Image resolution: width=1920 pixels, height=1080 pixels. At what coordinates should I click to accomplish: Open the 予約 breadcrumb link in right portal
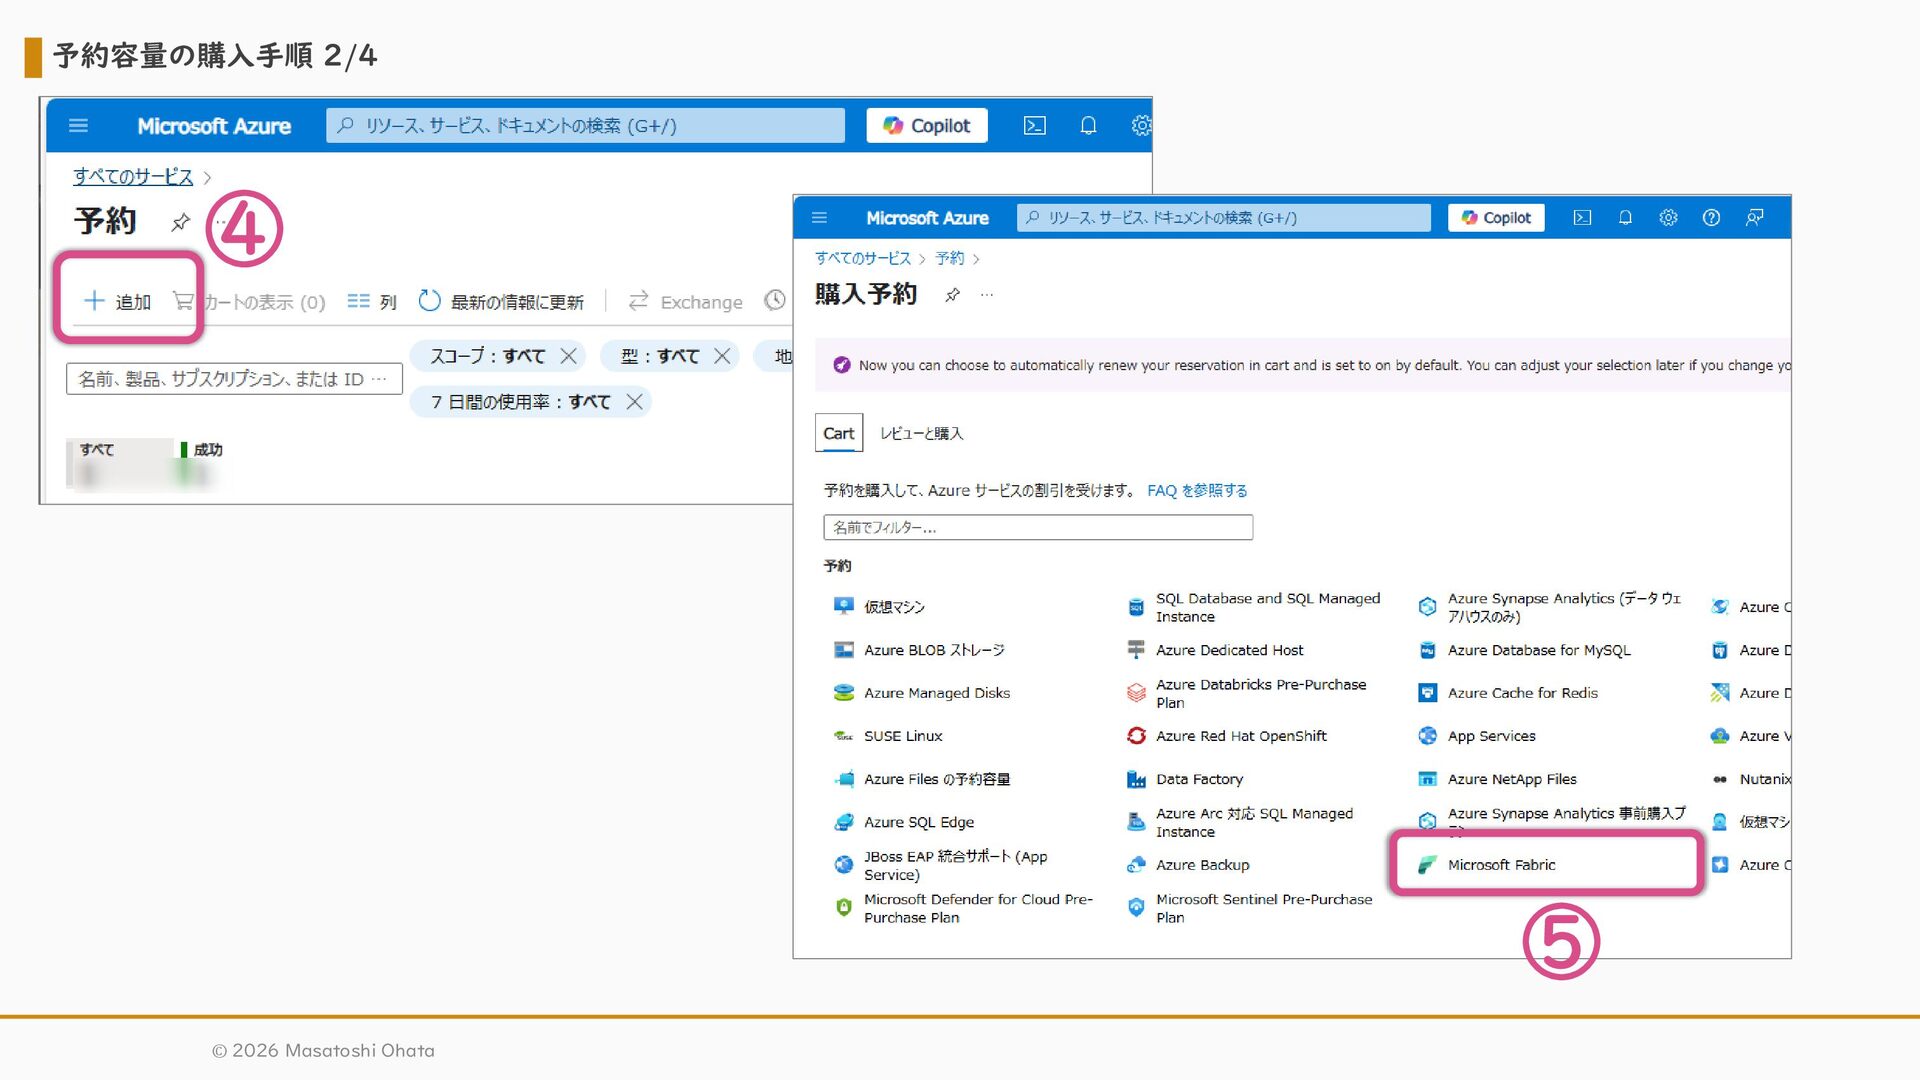(x=949, y=259)
